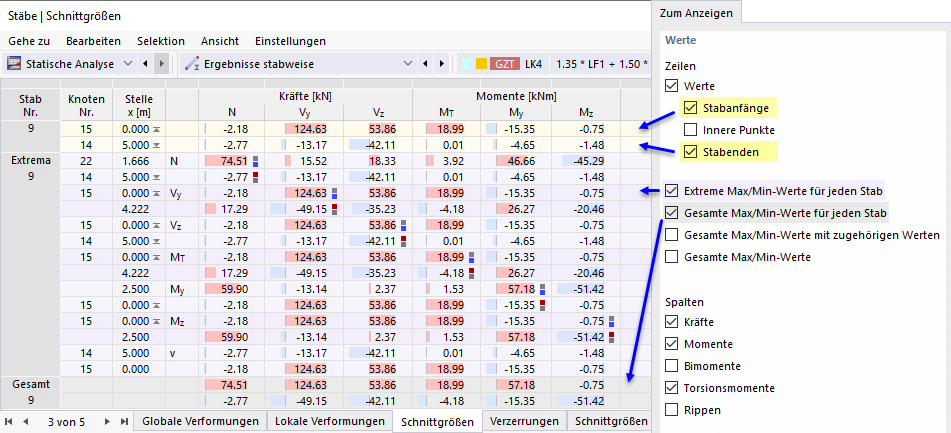The width and height of the screenshot is (951, 433).
Task: Click the Statische Analyse icon
Action: click(x=15, y=64)
